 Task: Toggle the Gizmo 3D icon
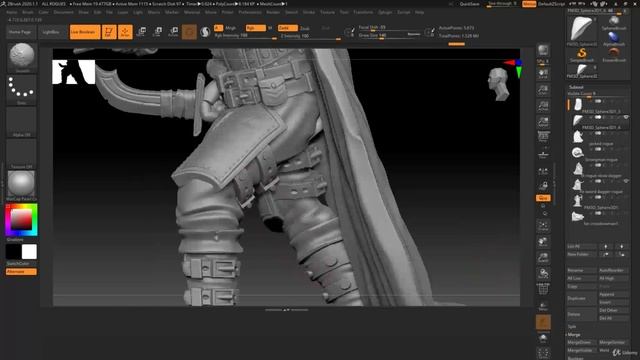point(189,32)
